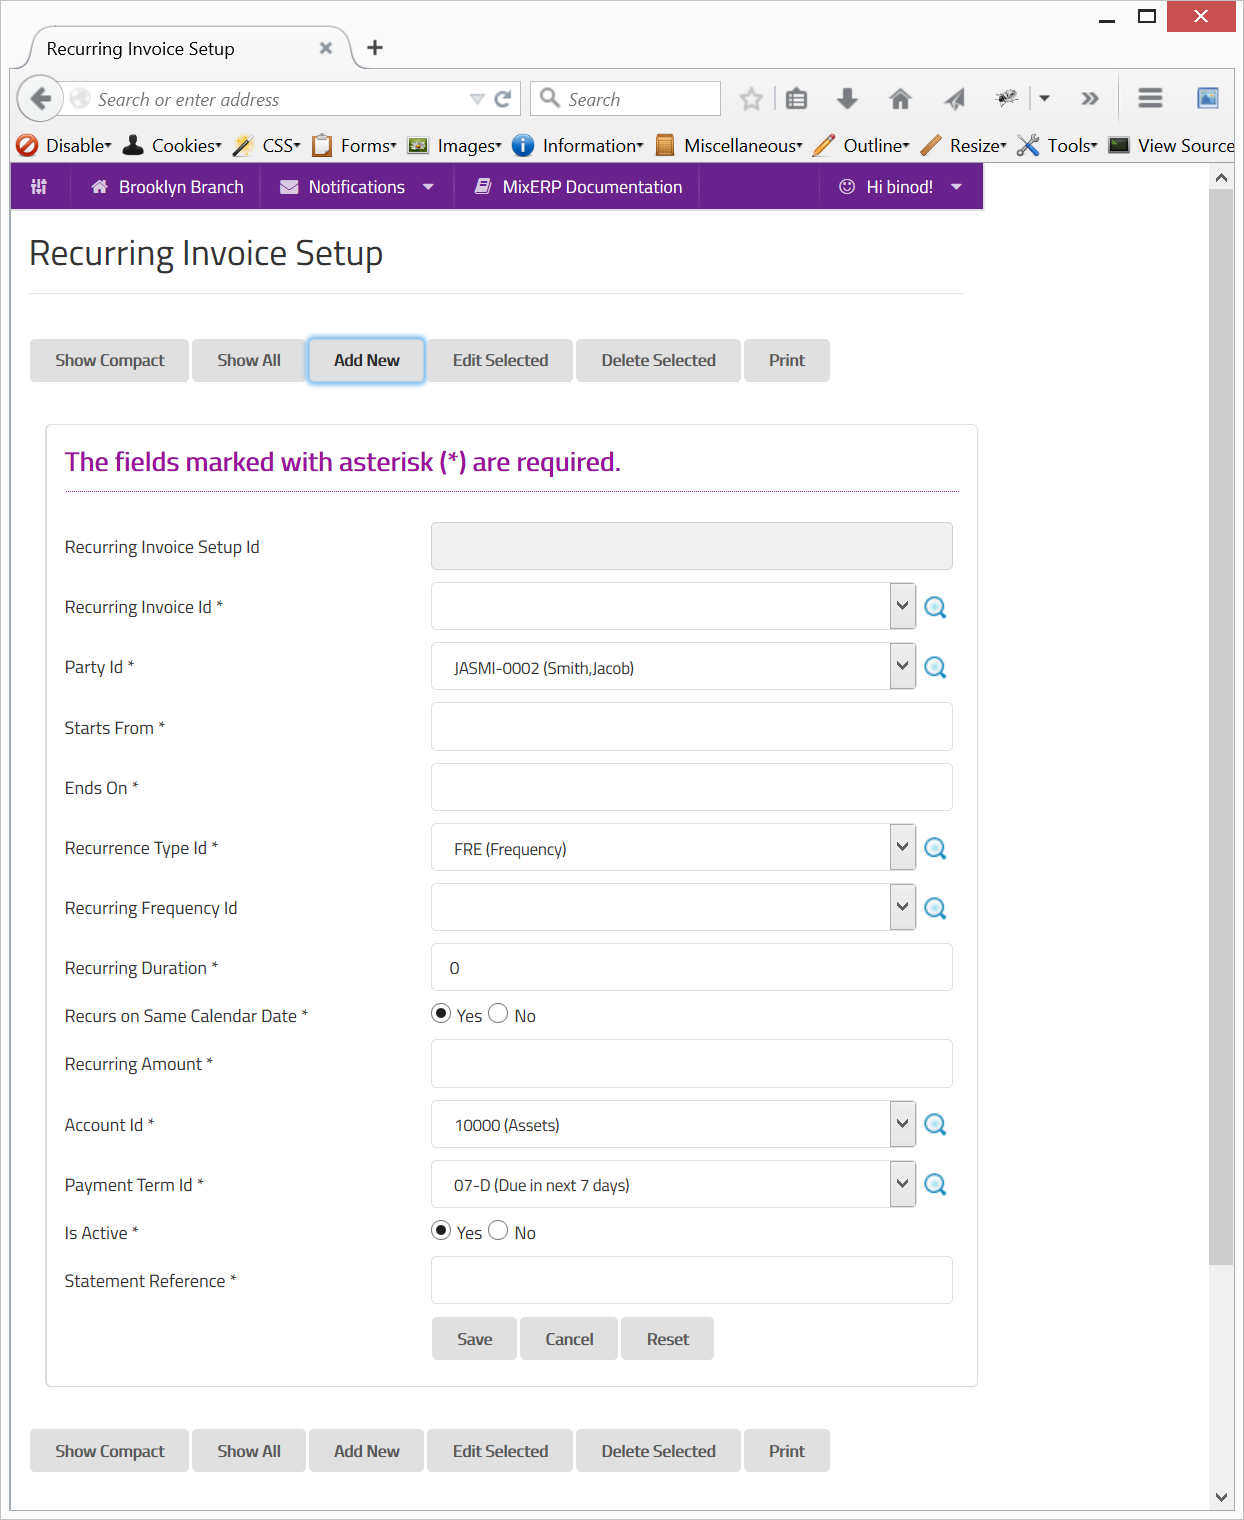1244x1520 pixels.
Task: Close the Recurring Invoice Setup tab
Action: tap(326, 48)
